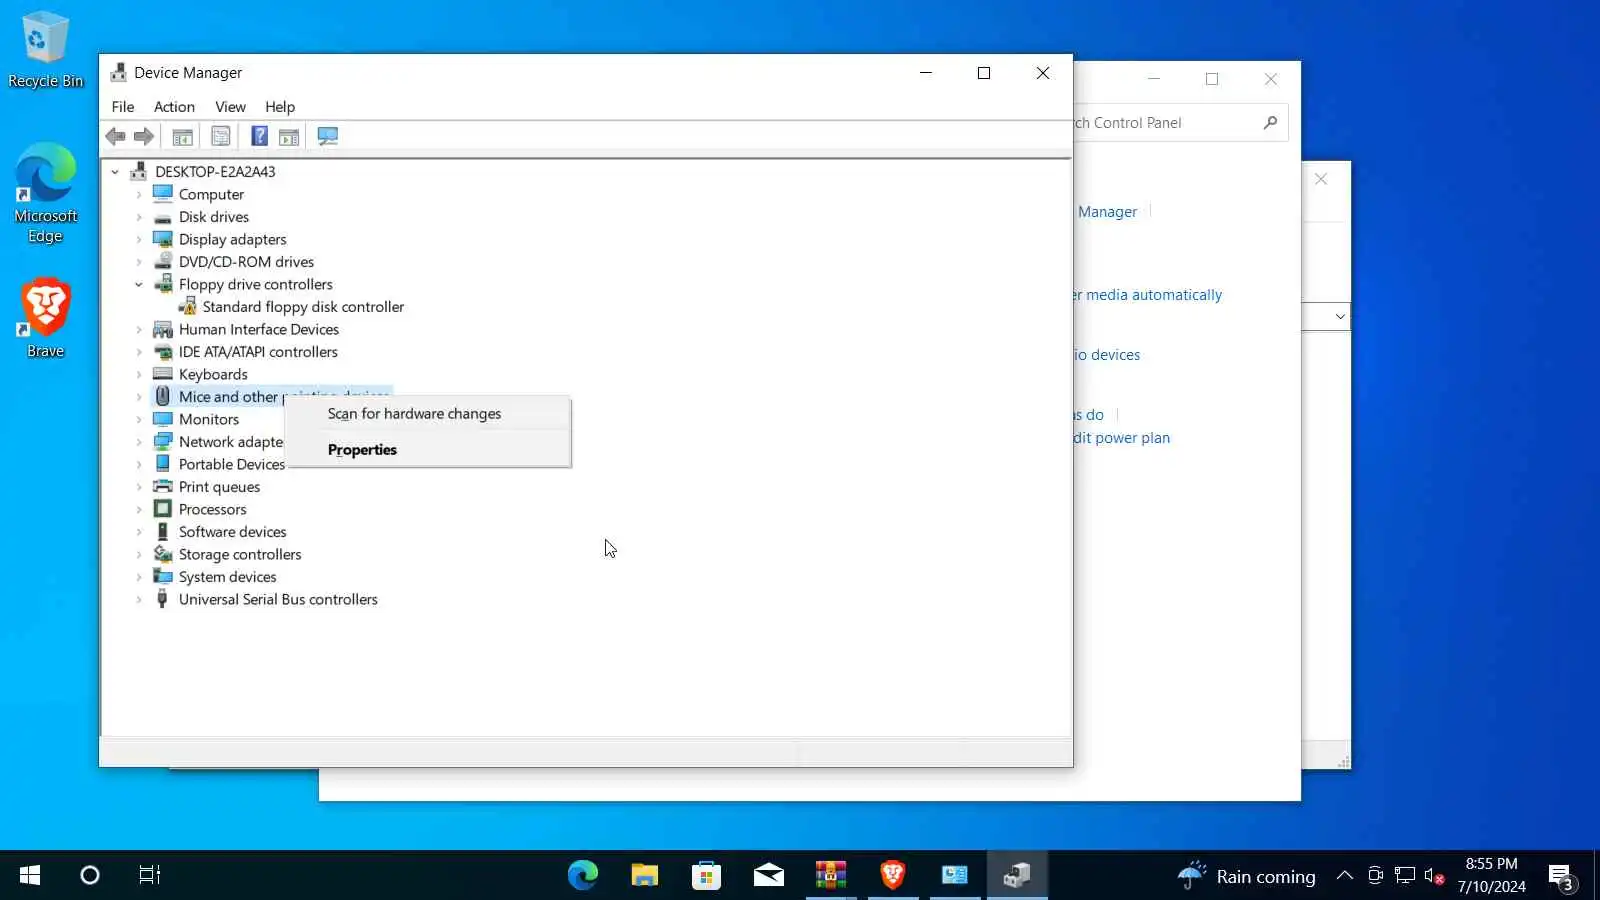Select the Storage controllers row
Image resolution: width=1600 pixels, height=900 pixels.
point(240,555)
